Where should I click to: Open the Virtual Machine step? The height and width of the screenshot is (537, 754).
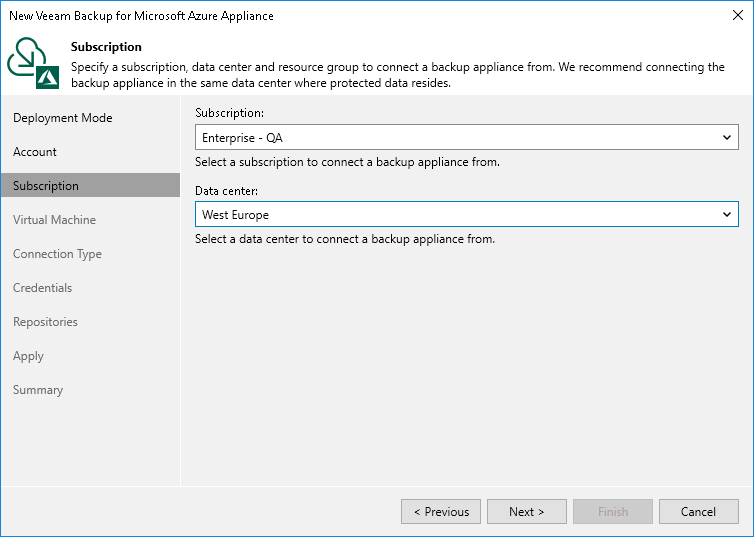click(x=54, y=220)
